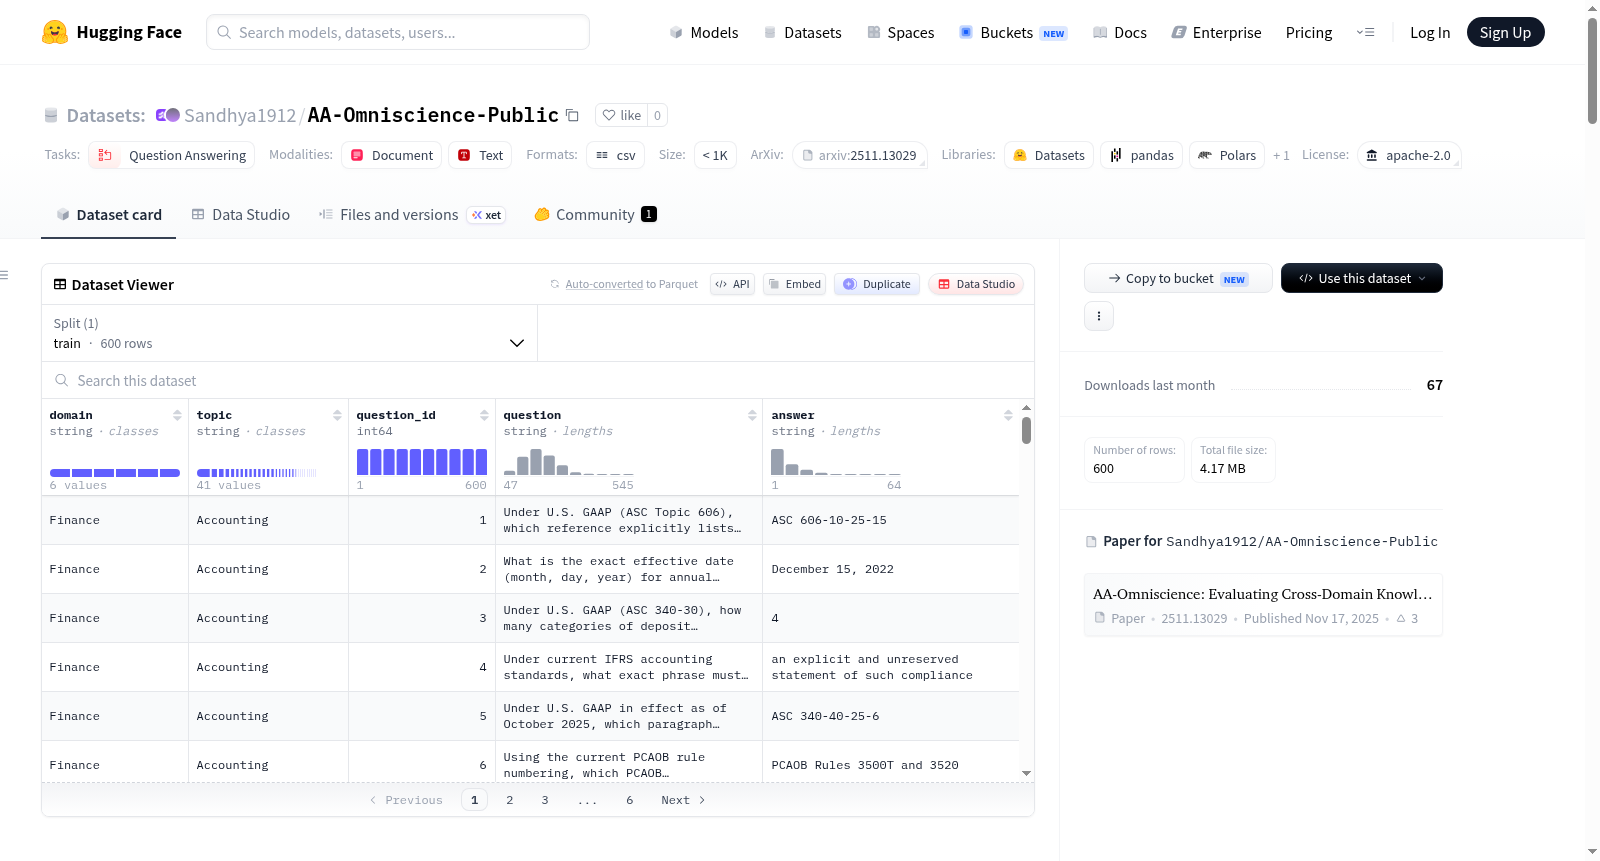The width and height of the screenshot is (1600, 861).
Task: Click the Duplicate button
Action: (877, 284)
